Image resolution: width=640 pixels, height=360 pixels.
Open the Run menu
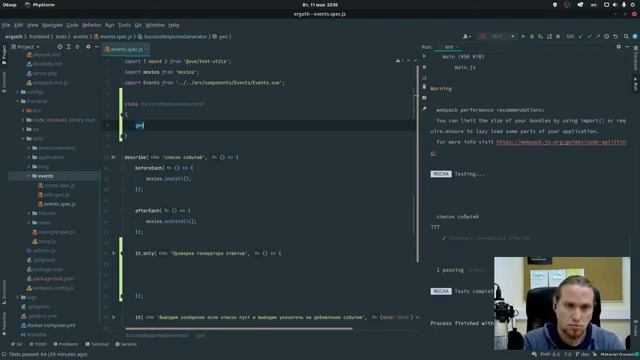tap(109, 25)
